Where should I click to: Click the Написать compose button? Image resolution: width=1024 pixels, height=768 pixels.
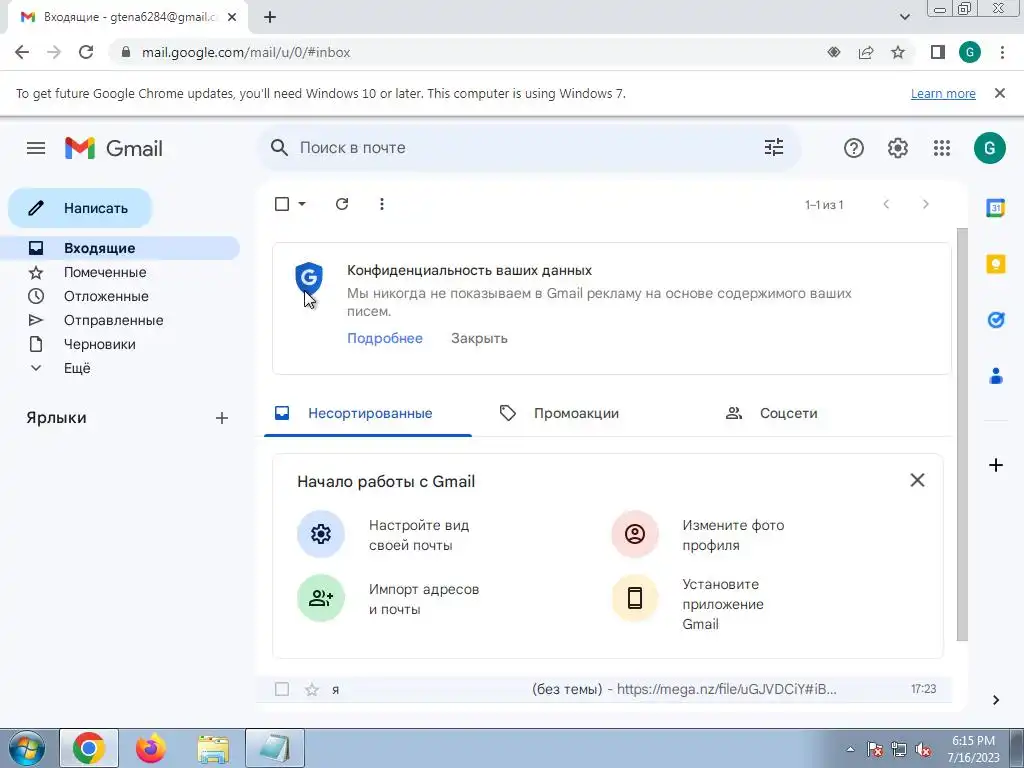(x=80, y=208)
